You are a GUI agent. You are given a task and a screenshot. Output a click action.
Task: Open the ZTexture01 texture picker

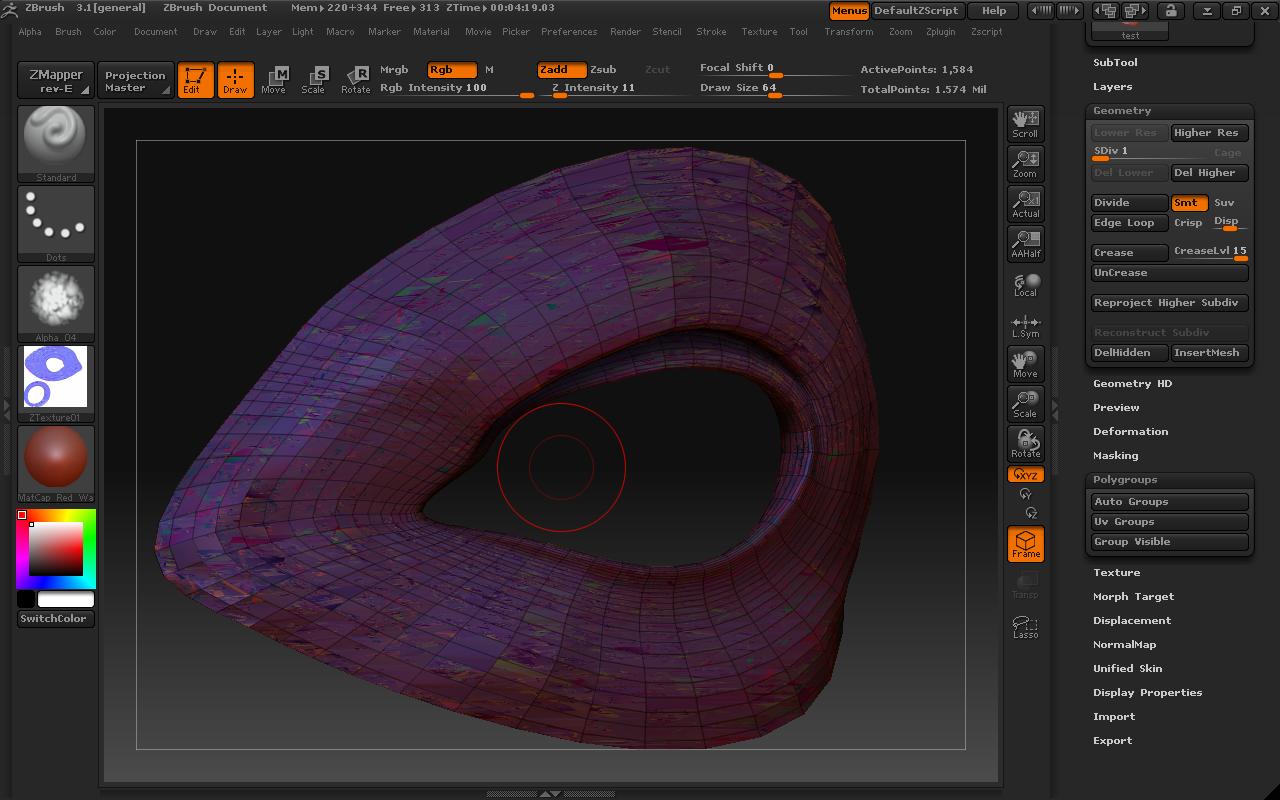(x=56, y=384)
